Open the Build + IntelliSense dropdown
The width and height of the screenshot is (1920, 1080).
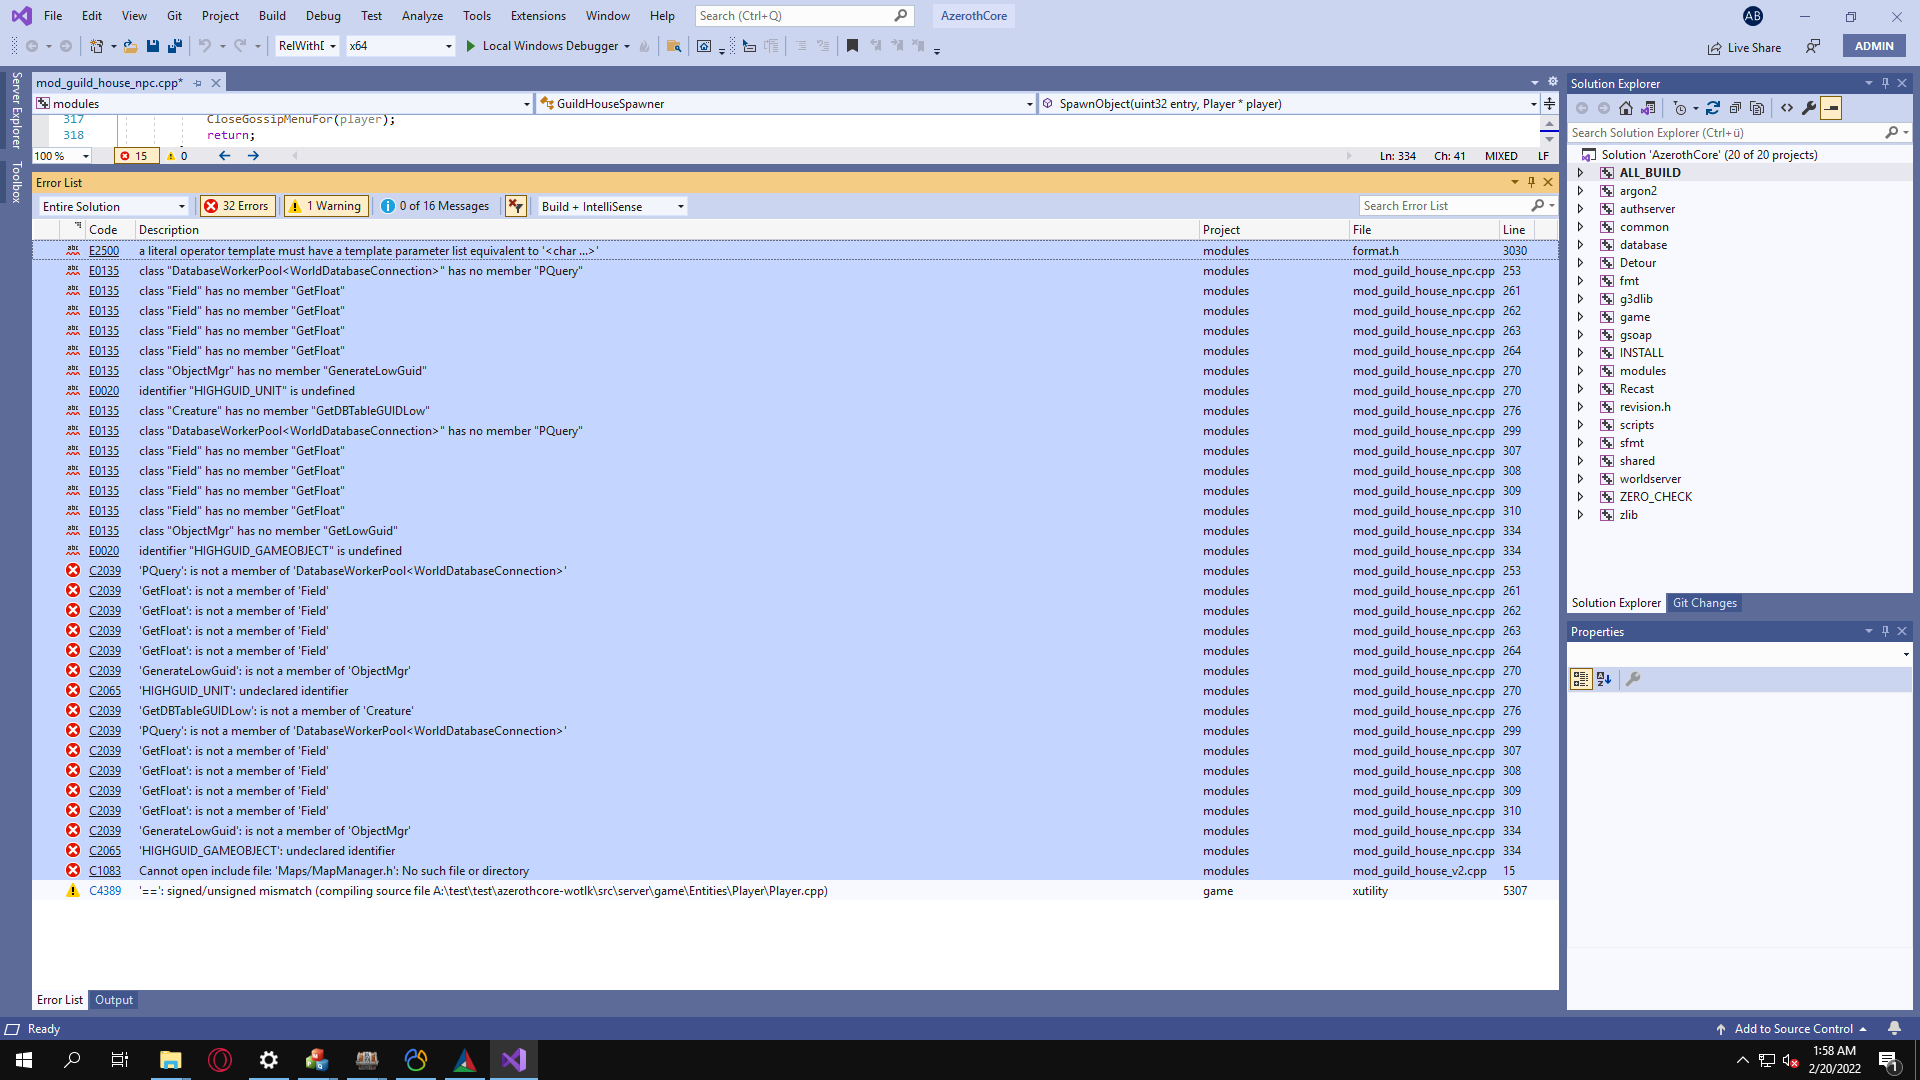click(x=612, y=206)
